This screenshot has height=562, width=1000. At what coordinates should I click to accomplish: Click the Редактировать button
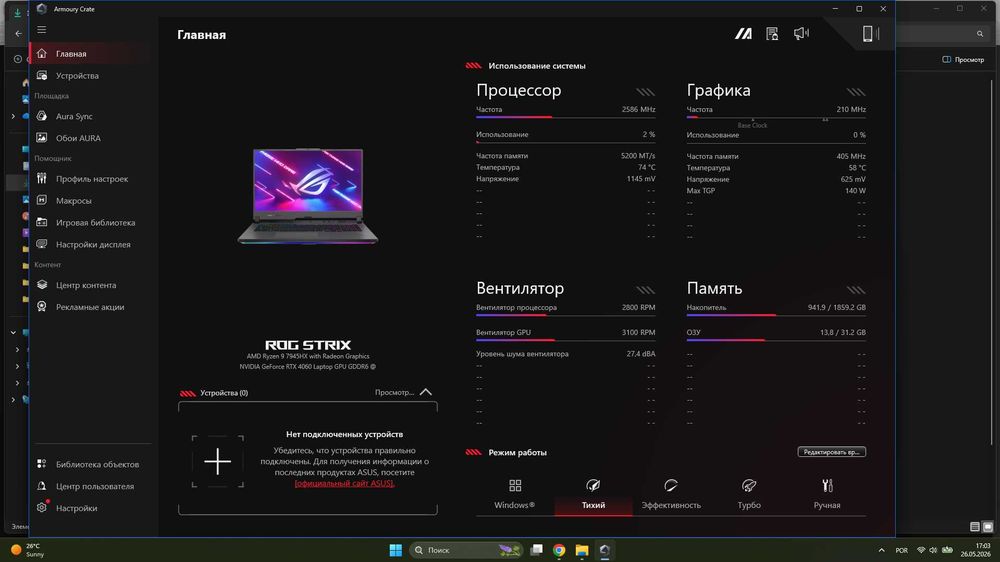[832, 452]
